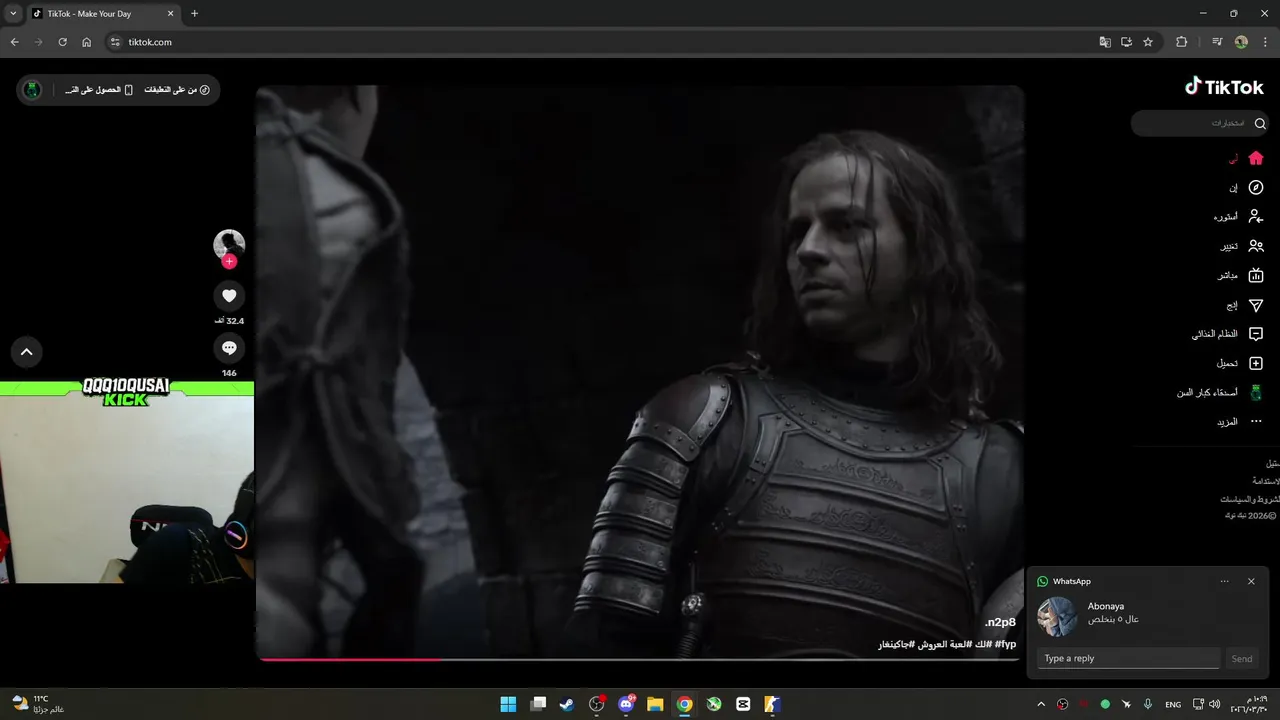Switch the ENG input language
The width and height of the screenshot is (1280, 720).
tap(1173, 704)
